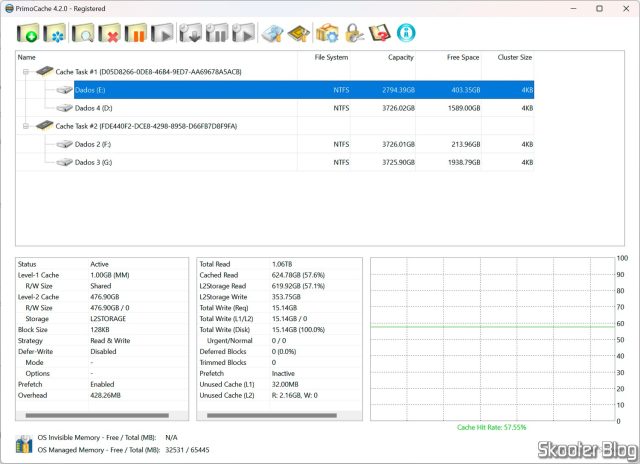Click the 213.96GB free space cell
This screenshot has width=640, height=464.
466,144
